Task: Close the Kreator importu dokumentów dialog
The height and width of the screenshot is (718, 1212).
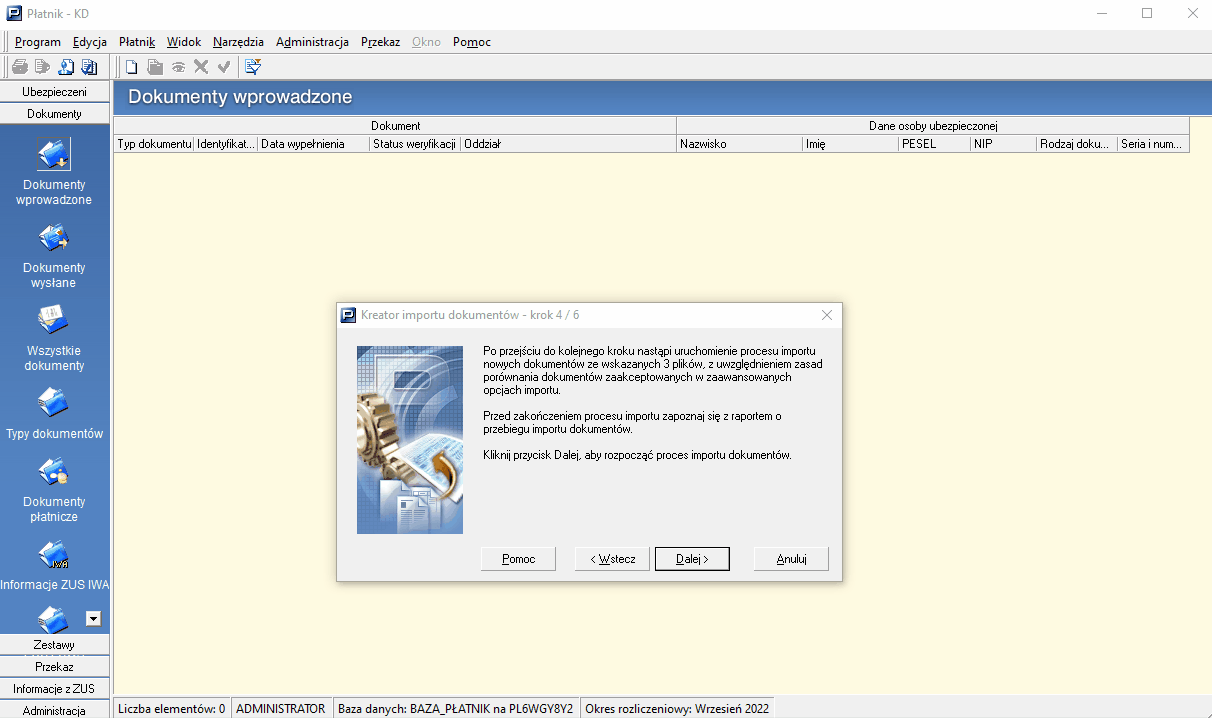Action: pos(827,315)
